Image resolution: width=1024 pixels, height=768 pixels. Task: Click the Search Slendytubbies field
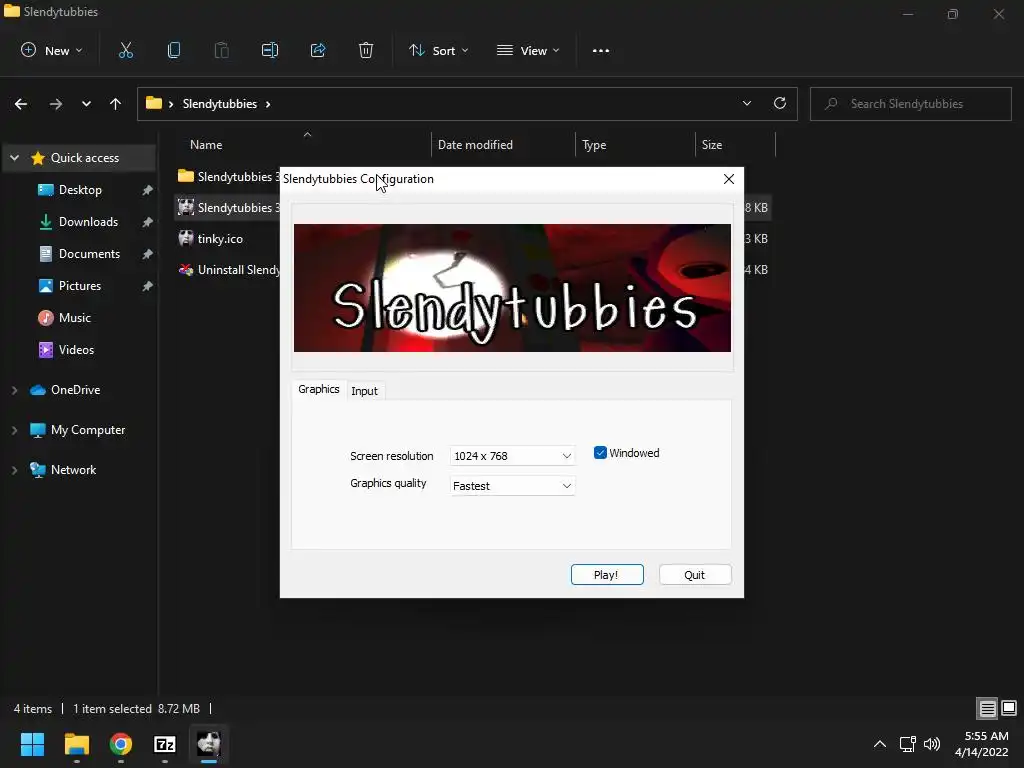click(910, 104)
